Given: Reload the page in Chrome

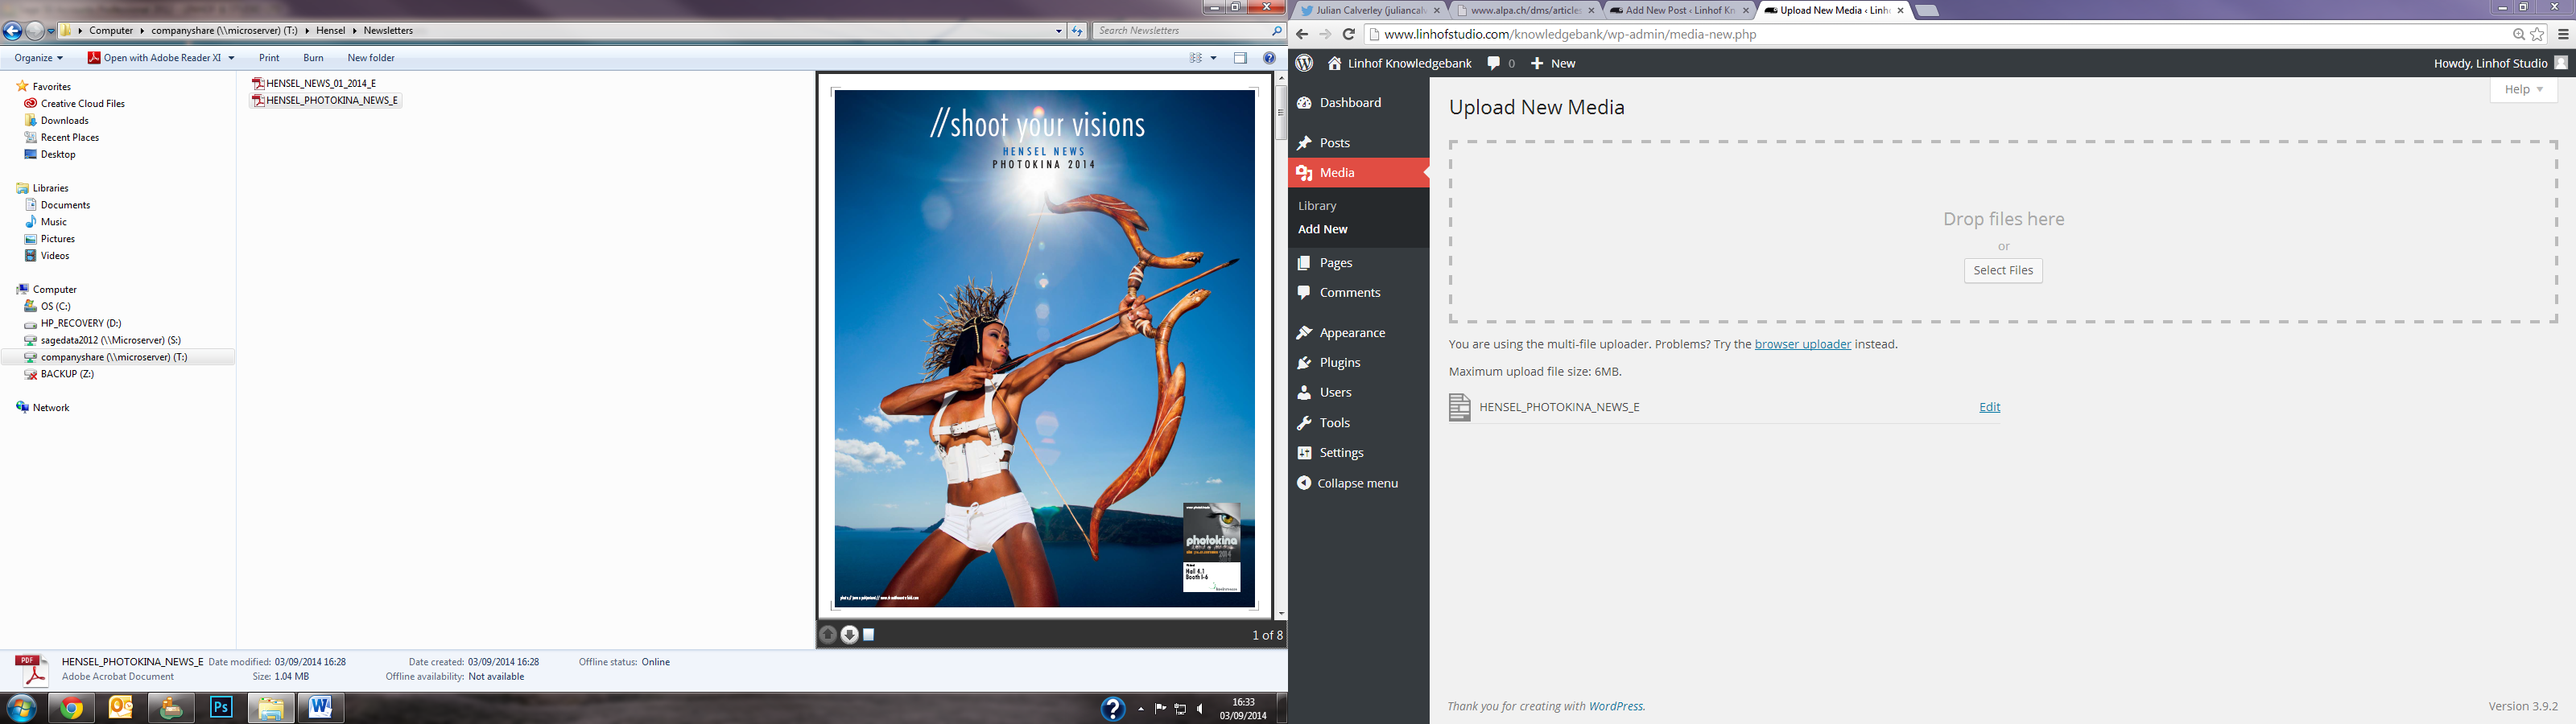Looking at the screenshot, I should pyautogui.click(x=1348, y=34).
